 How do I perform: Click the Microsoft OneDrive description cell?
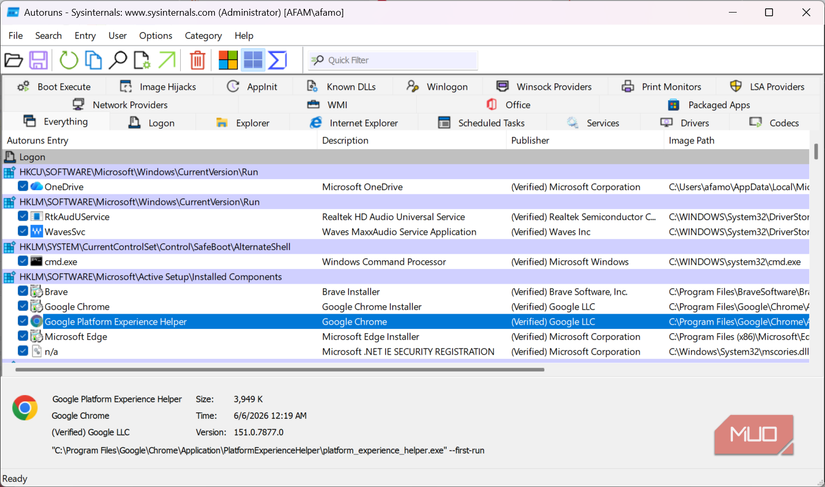coord(362,187)
